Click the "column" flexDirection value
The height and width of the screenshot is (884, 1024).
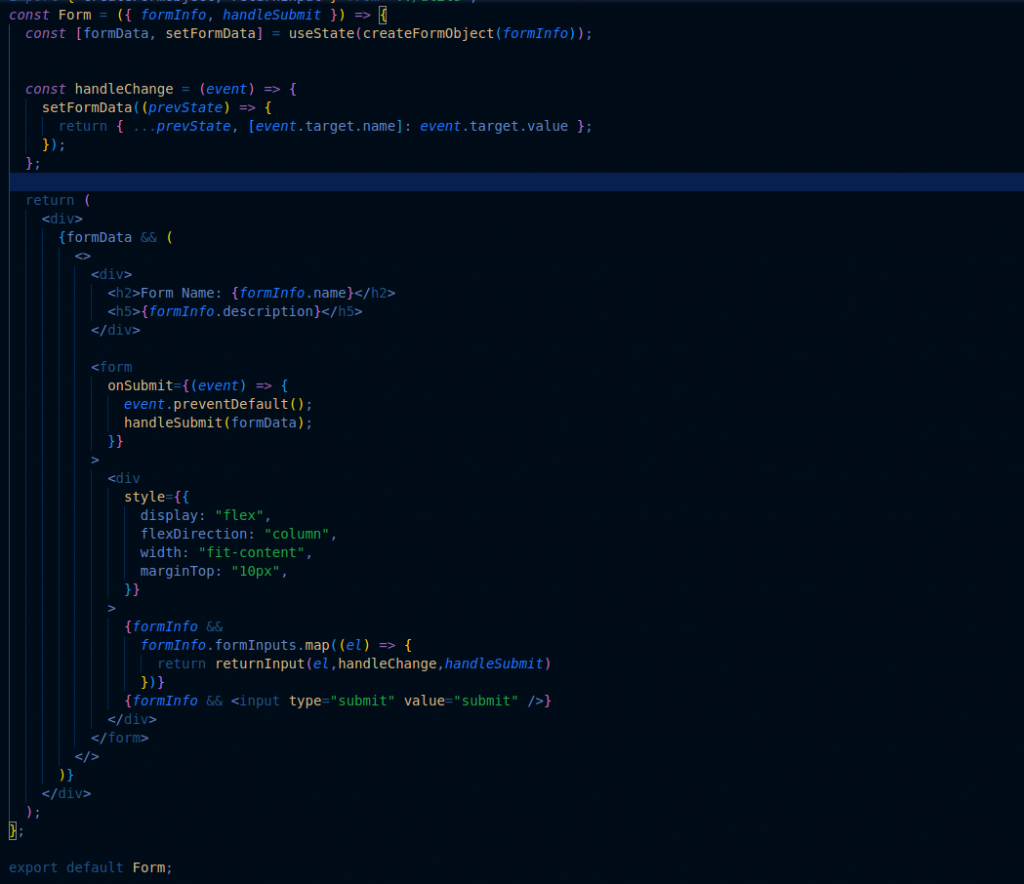[x=296, y=534]
